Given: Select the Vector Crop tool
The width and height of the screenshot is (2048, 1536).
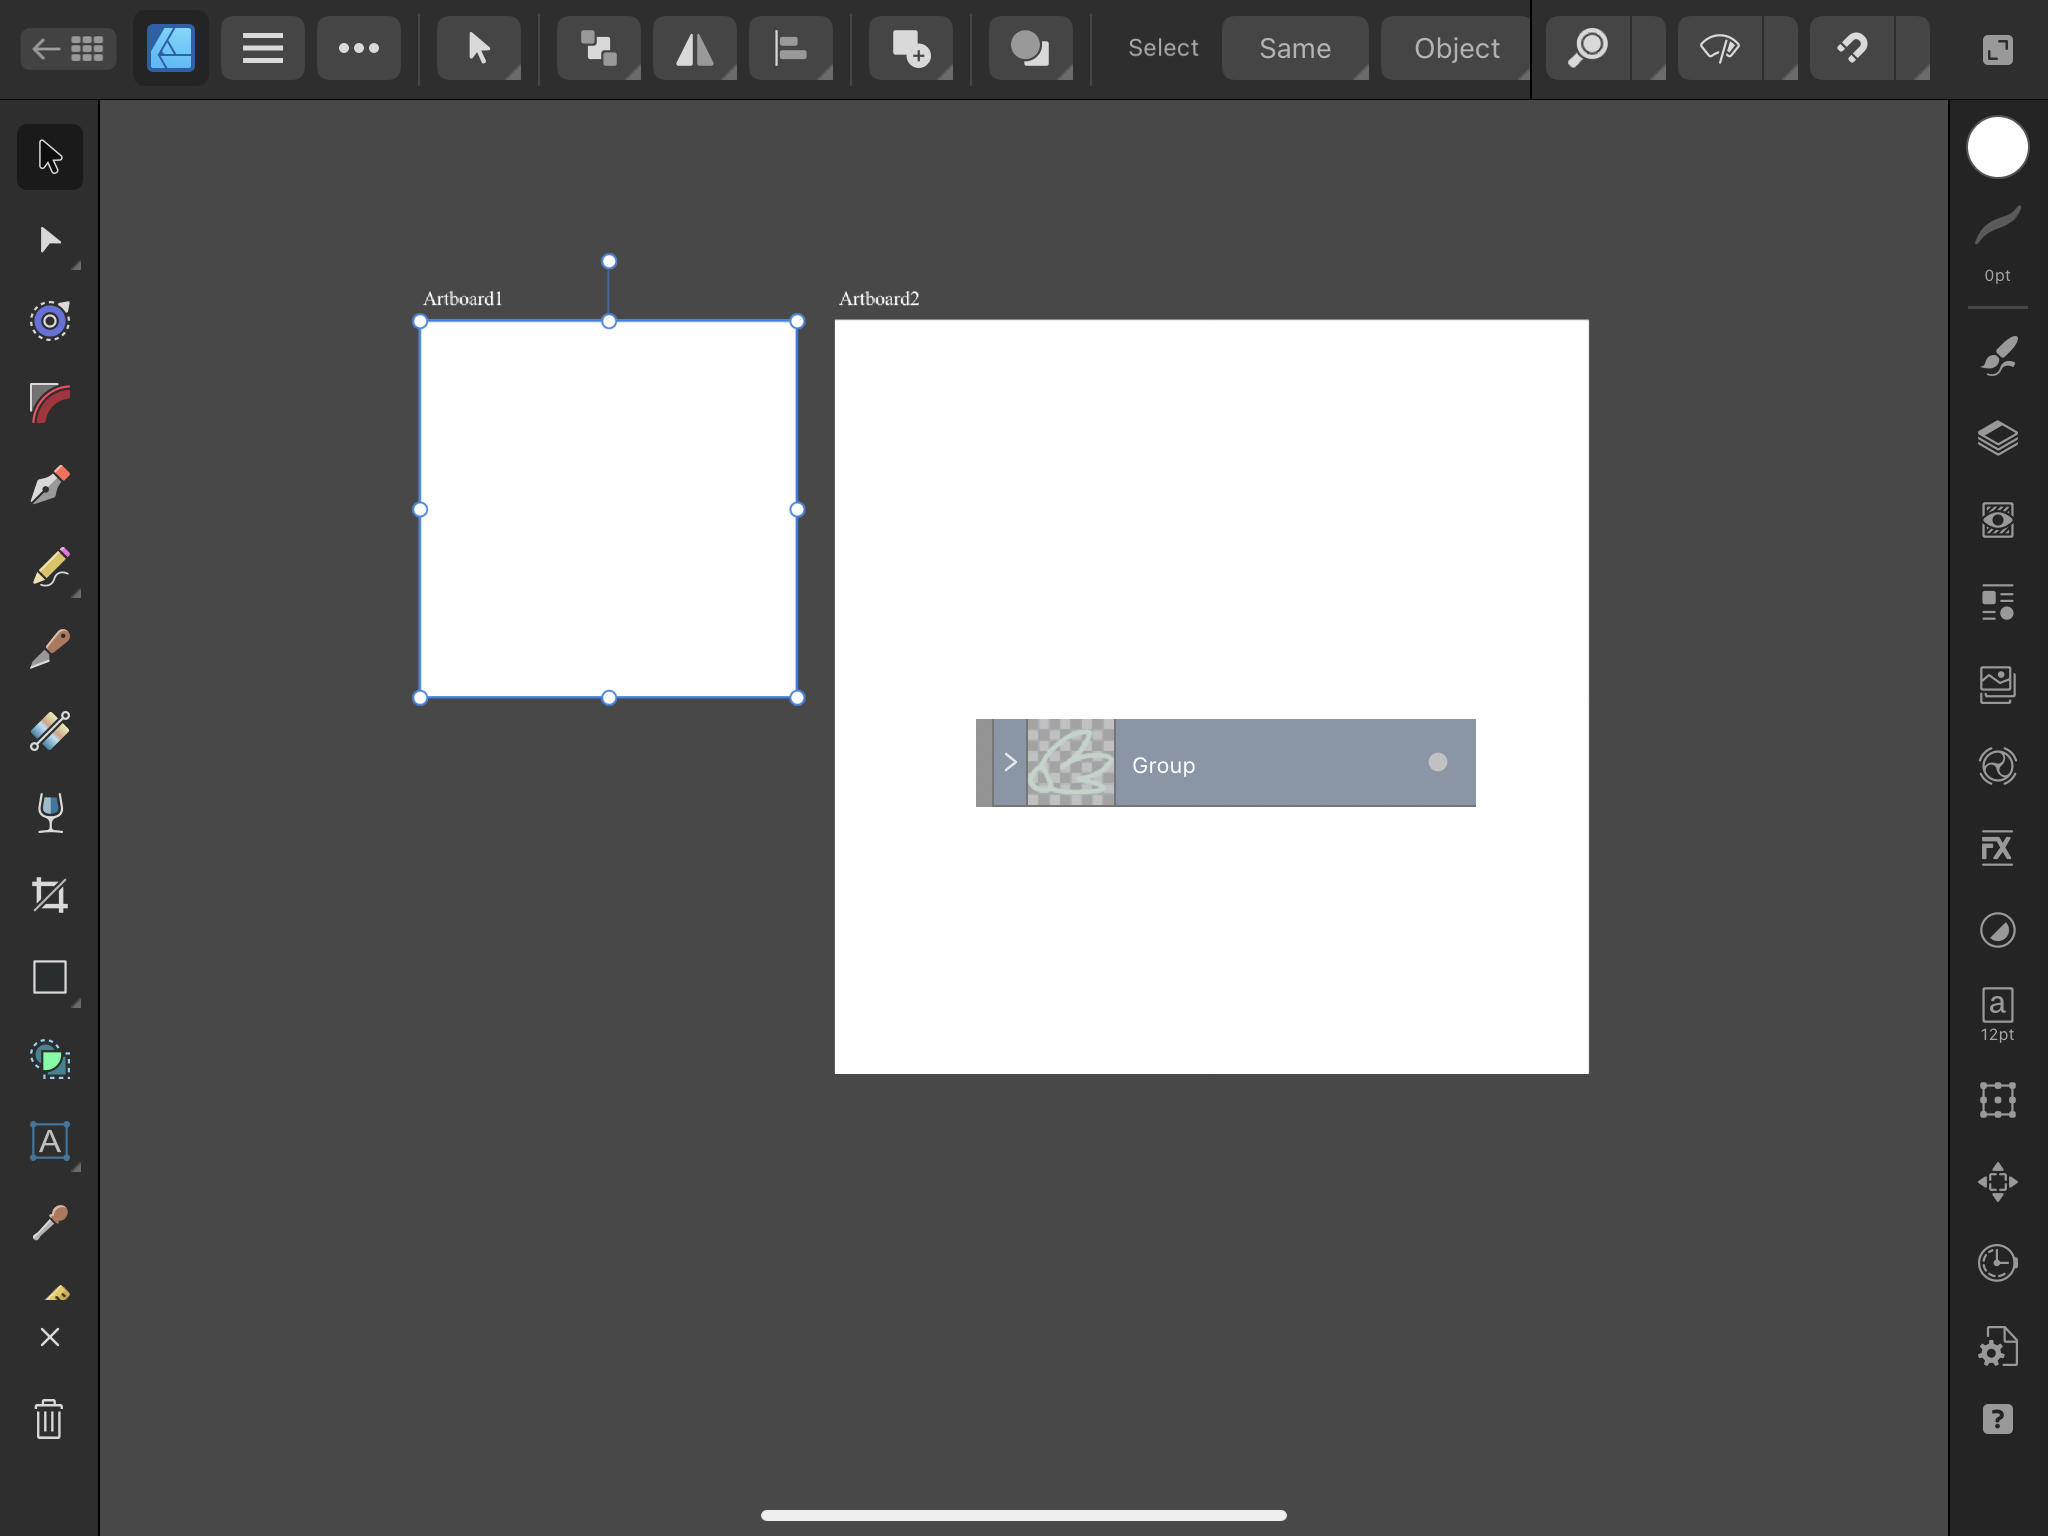Looking at the screenshot, I should (50, 895).
